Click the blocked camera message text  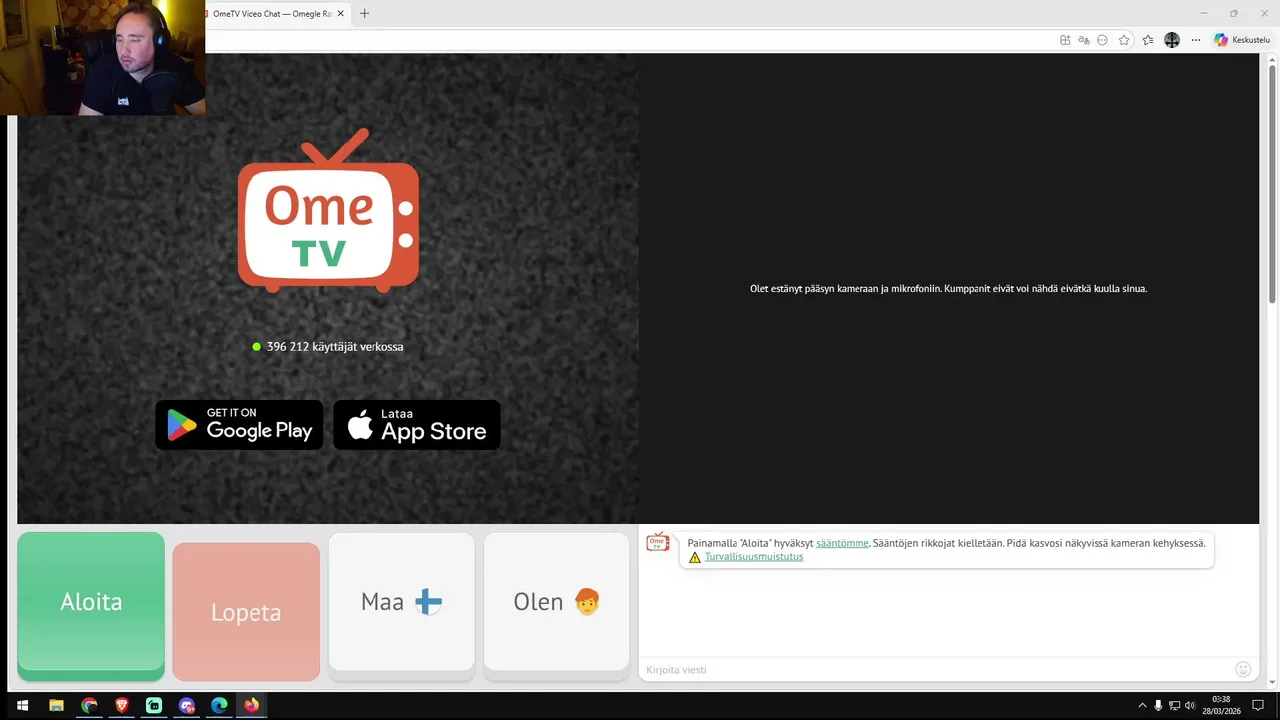point(948,289)
